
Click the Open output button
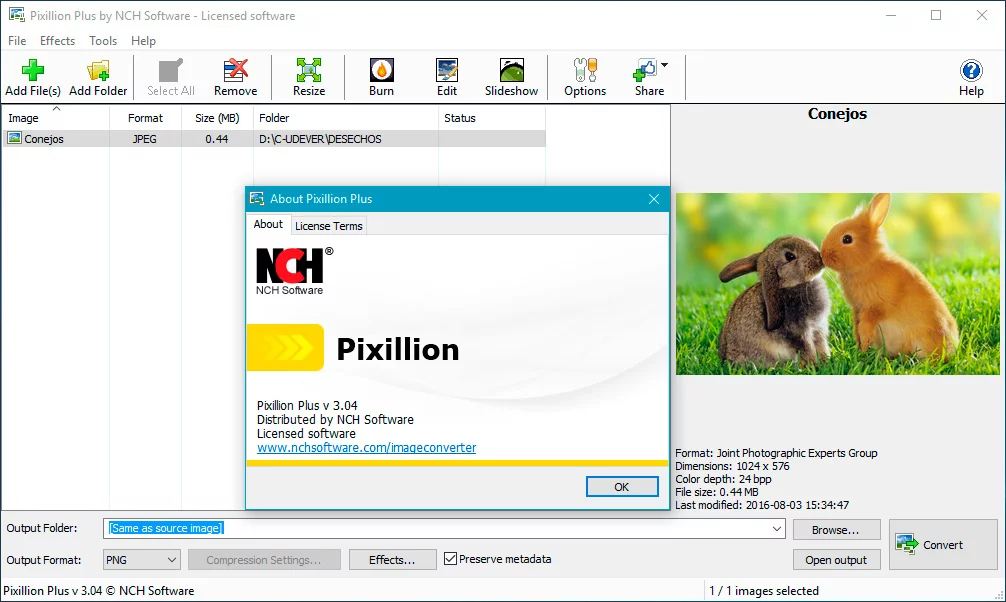click(x=836, y=560)
